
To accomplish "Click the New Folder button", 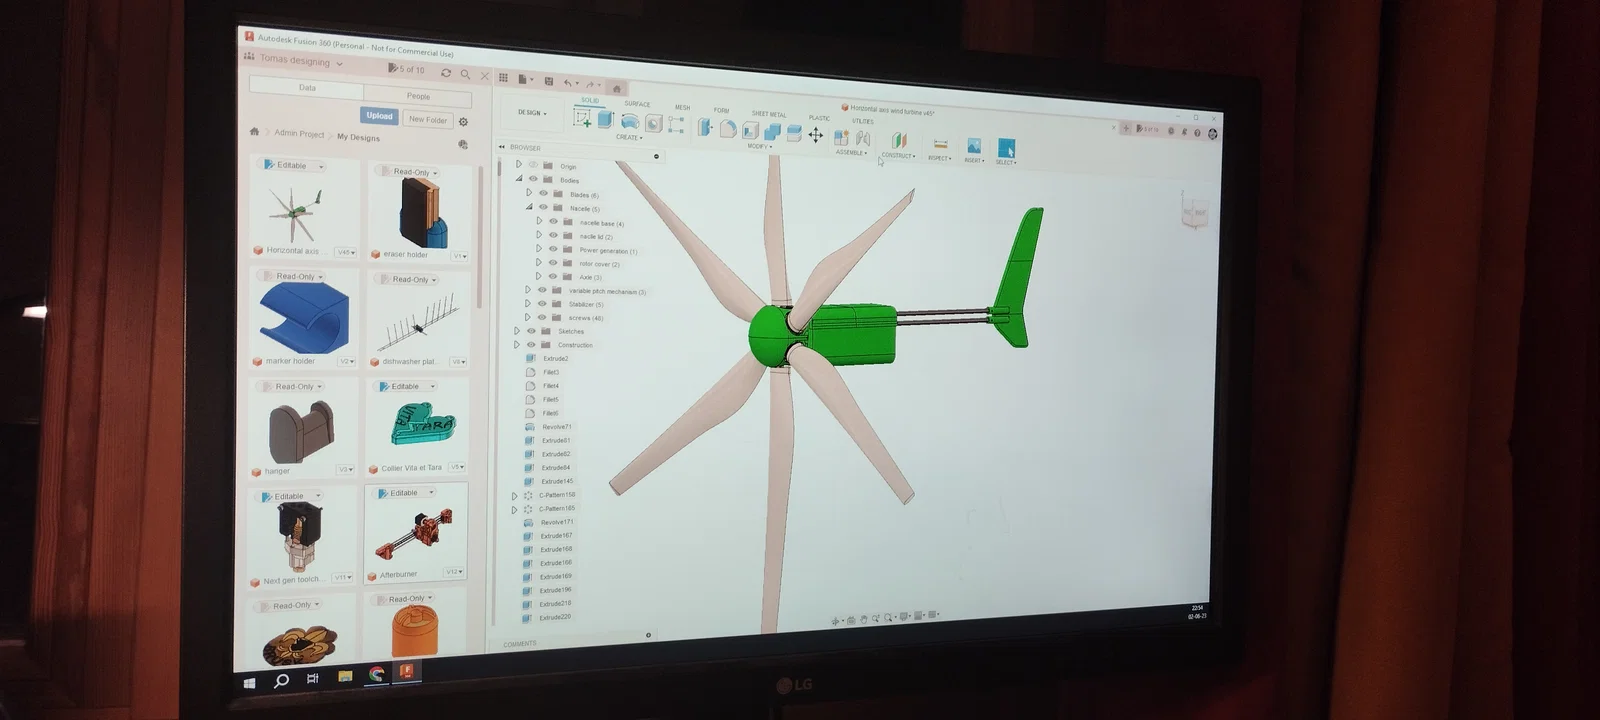I will coord(428,119).
